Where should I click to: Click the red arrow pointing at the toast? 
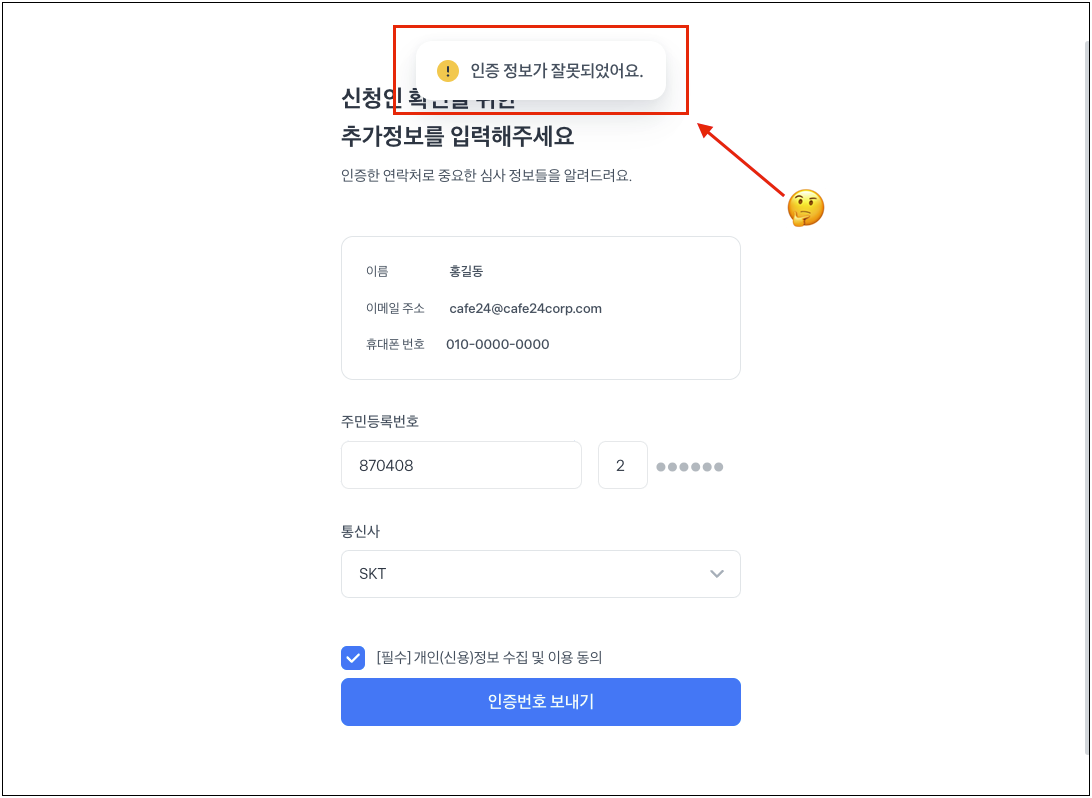point(740,158)
